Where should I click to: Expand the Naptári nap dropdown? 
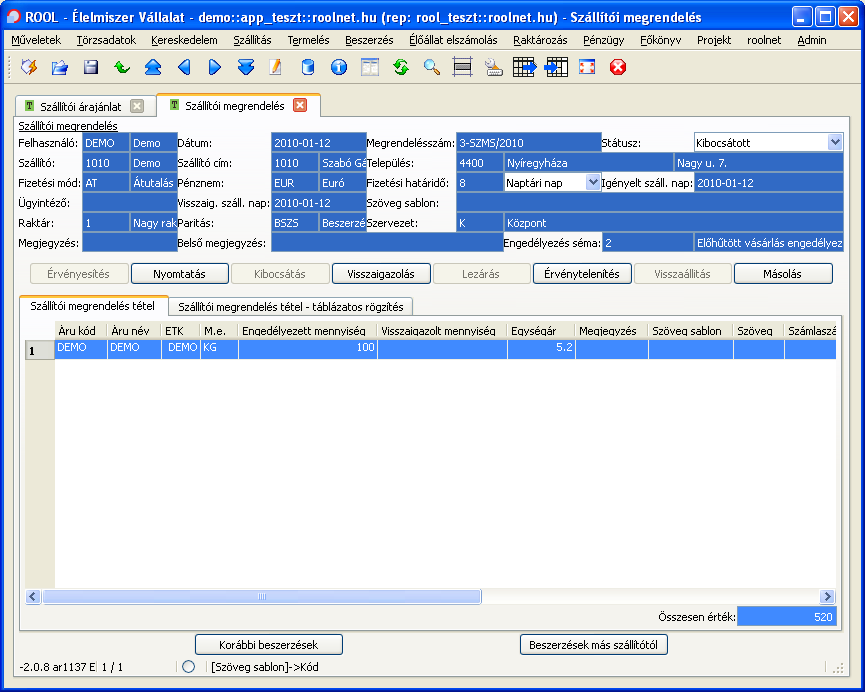pos(593,182)
